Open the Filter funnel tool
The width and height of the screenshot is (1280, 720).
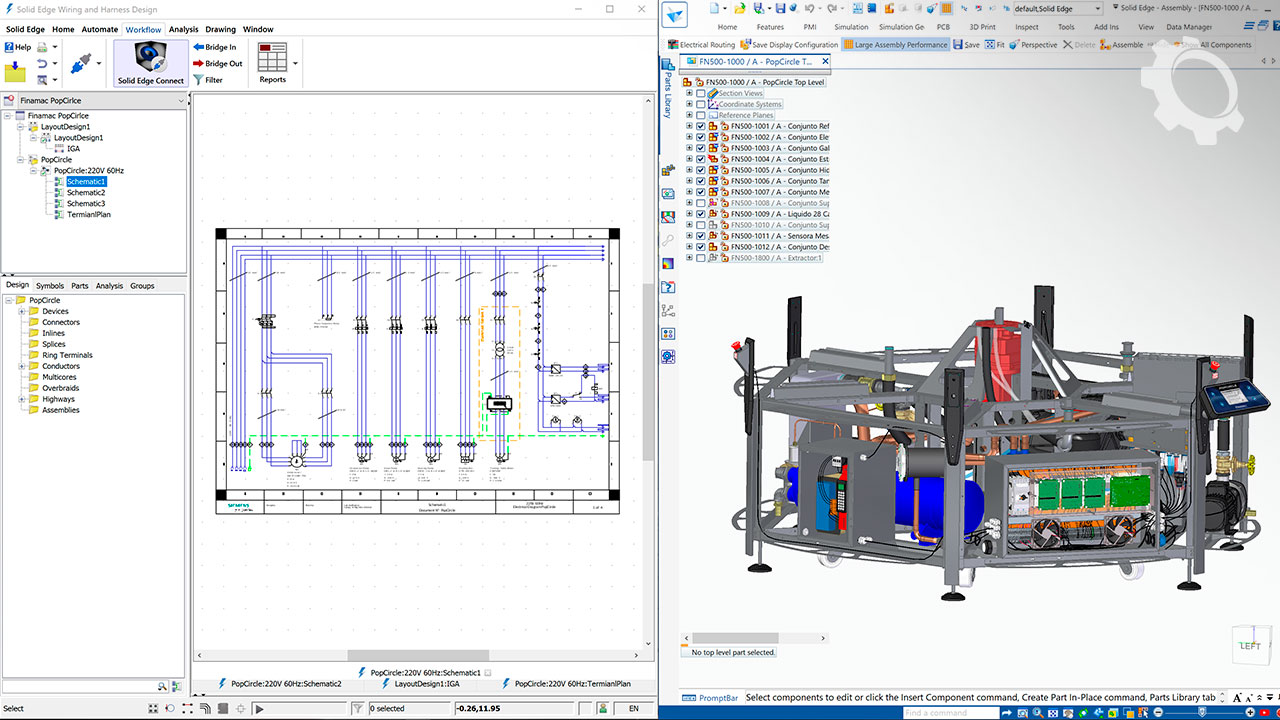click(198, 80)
